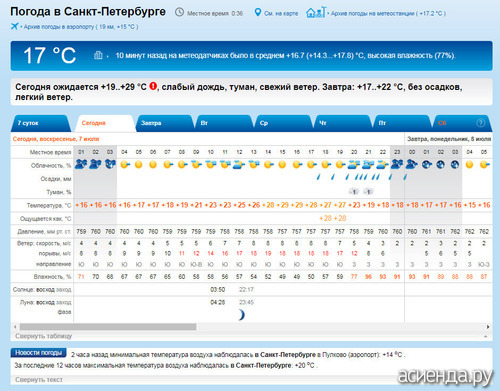
Task: Click the cloudiness icon under hour 12
Action: coord(239,165)
